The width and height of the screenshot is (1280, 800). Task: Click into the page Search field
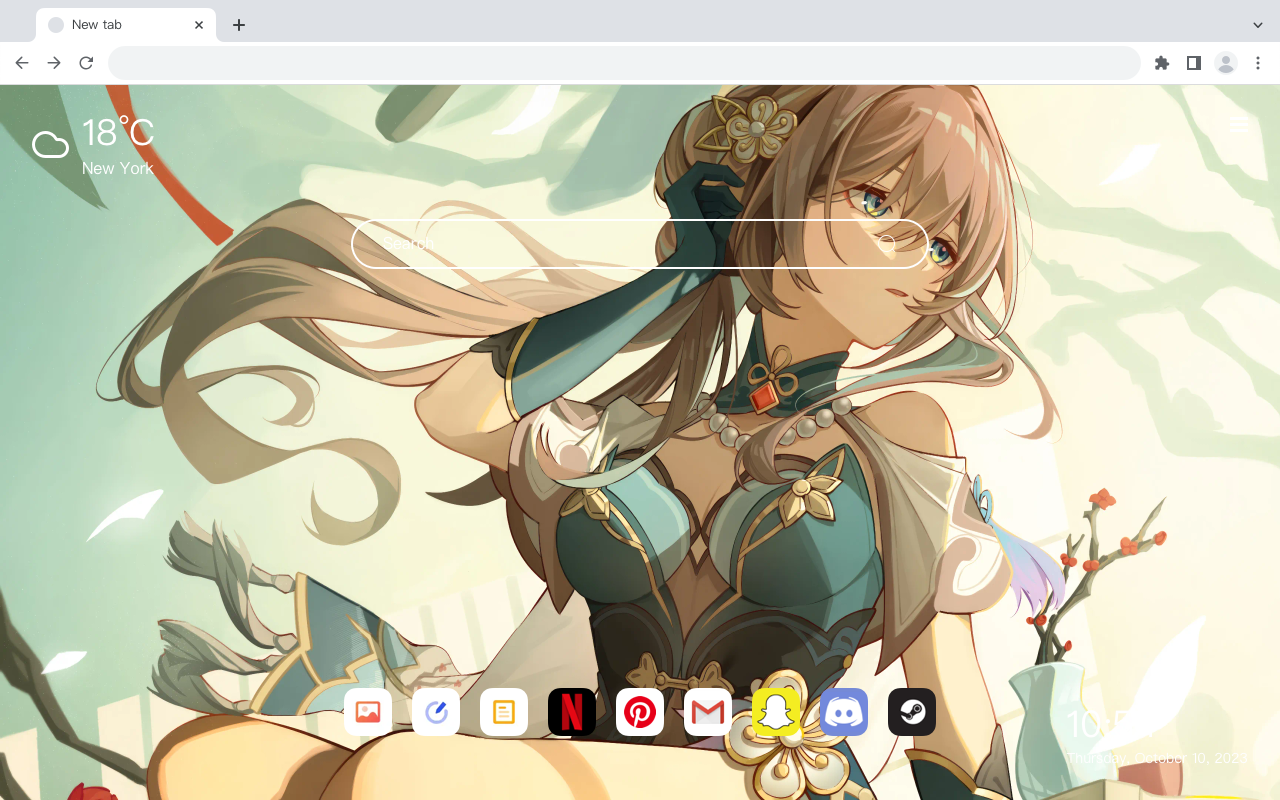640,244
